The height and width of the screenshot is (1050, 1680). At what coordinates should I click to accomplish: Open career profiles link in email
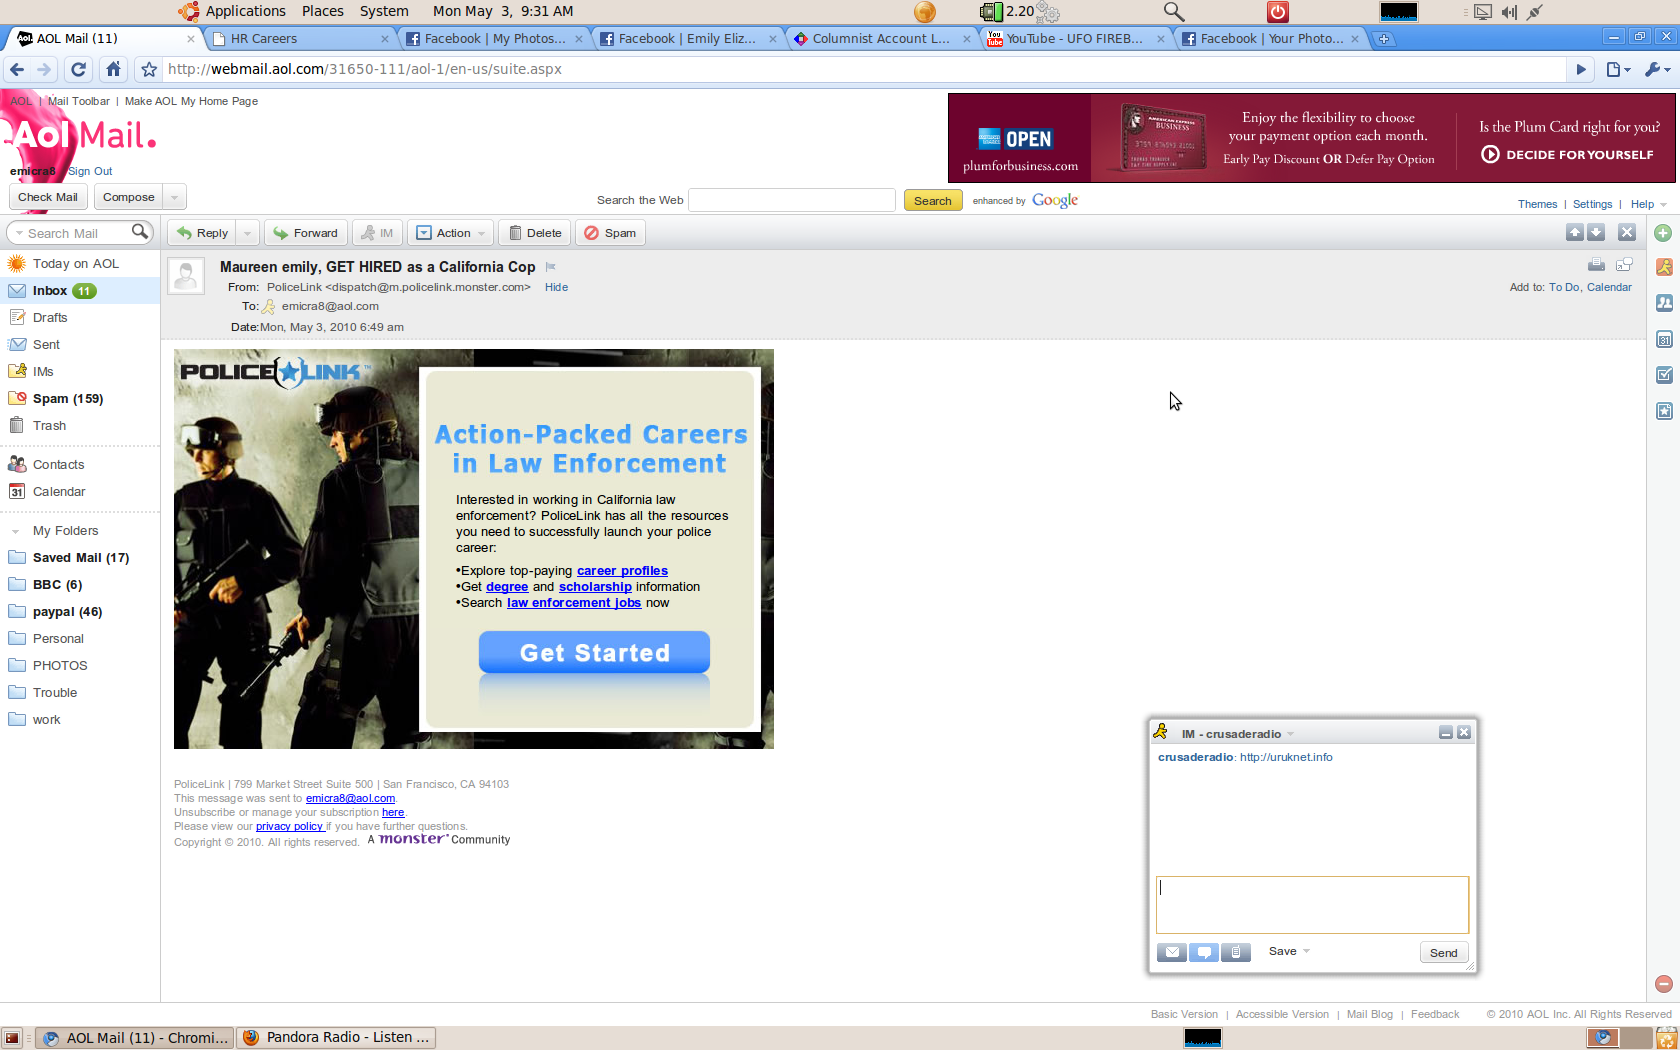622,571
